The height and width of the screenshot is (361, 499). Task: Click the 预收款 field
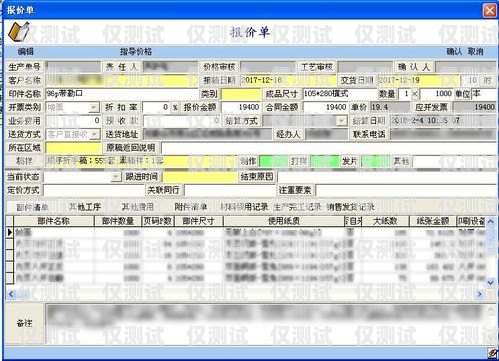click(x=182, y=121)
